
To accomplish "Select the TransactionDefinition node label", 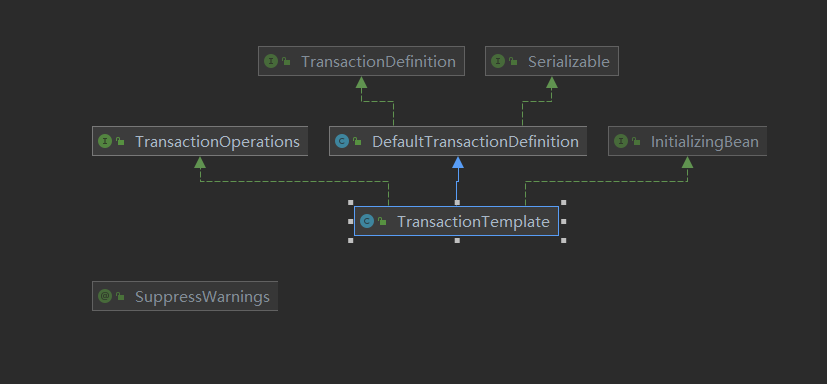I will click(x=378, y=62).
